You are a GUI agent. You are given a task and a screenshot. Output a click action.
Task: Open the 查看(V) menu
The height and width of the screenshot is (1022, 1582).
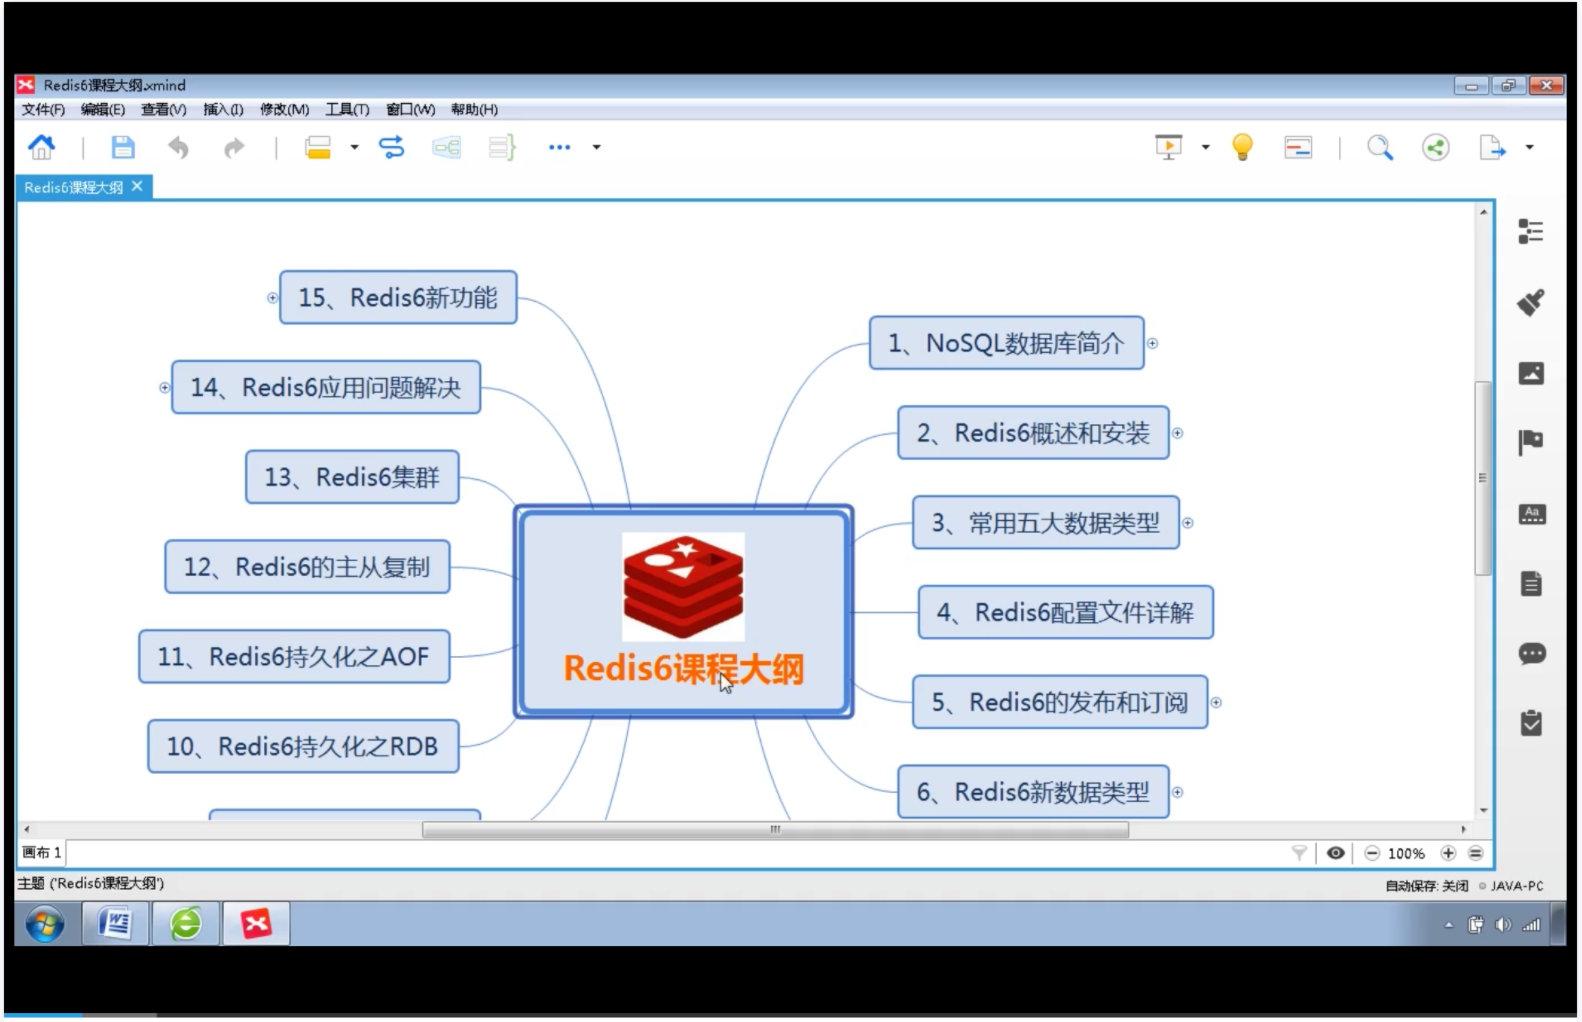click(x=163, y=109)
